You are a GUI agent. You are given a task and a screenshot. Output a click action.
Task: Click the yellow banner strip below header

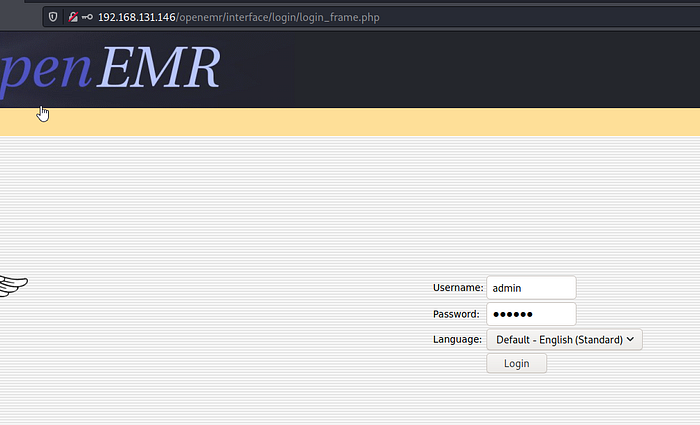pos(350,121)
